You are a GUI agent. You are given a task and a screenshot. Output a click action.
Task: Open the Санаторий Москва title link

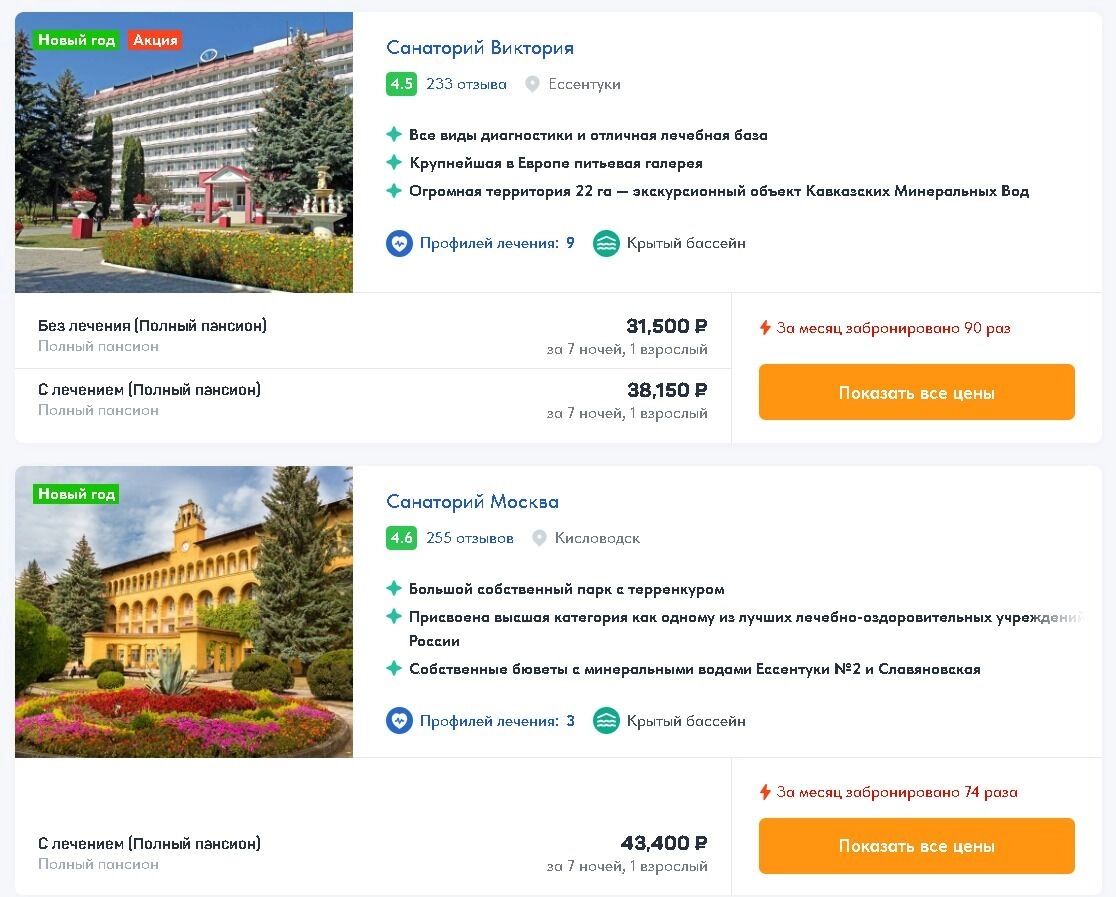coord(472,502)
